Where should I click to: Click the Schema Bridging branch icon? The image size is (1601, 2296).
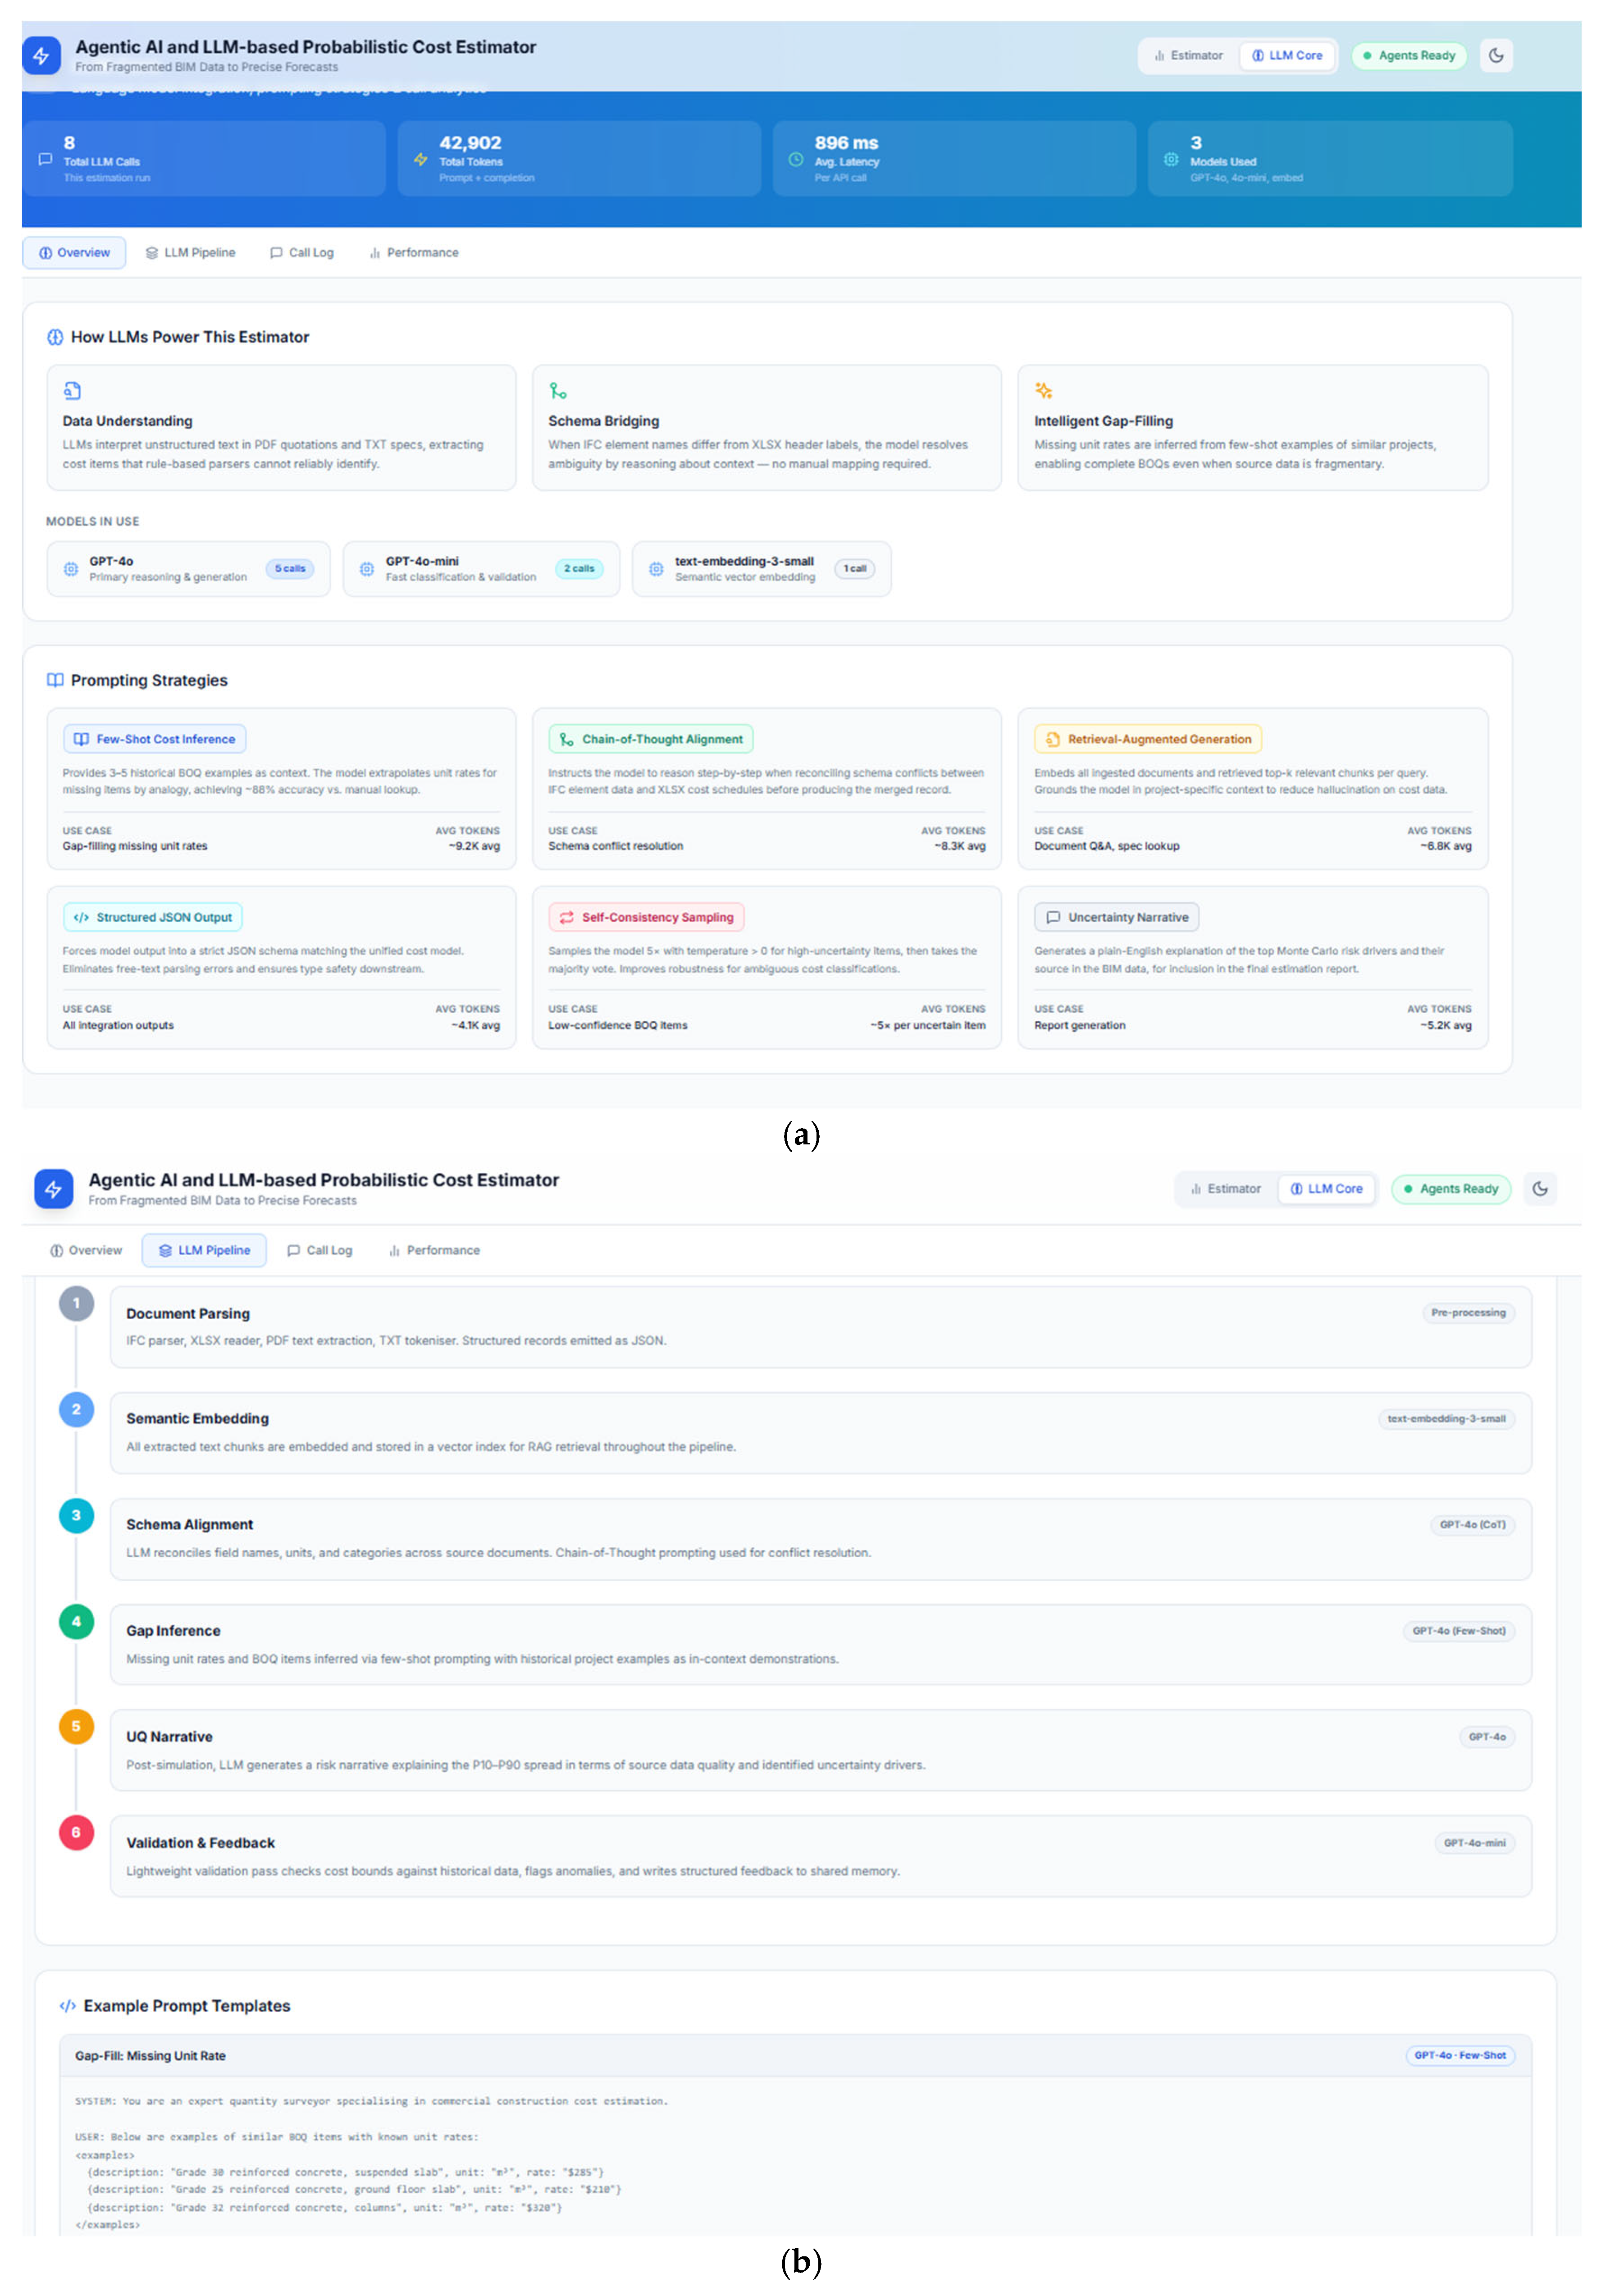pyautogui.click(x=558, y=391)
